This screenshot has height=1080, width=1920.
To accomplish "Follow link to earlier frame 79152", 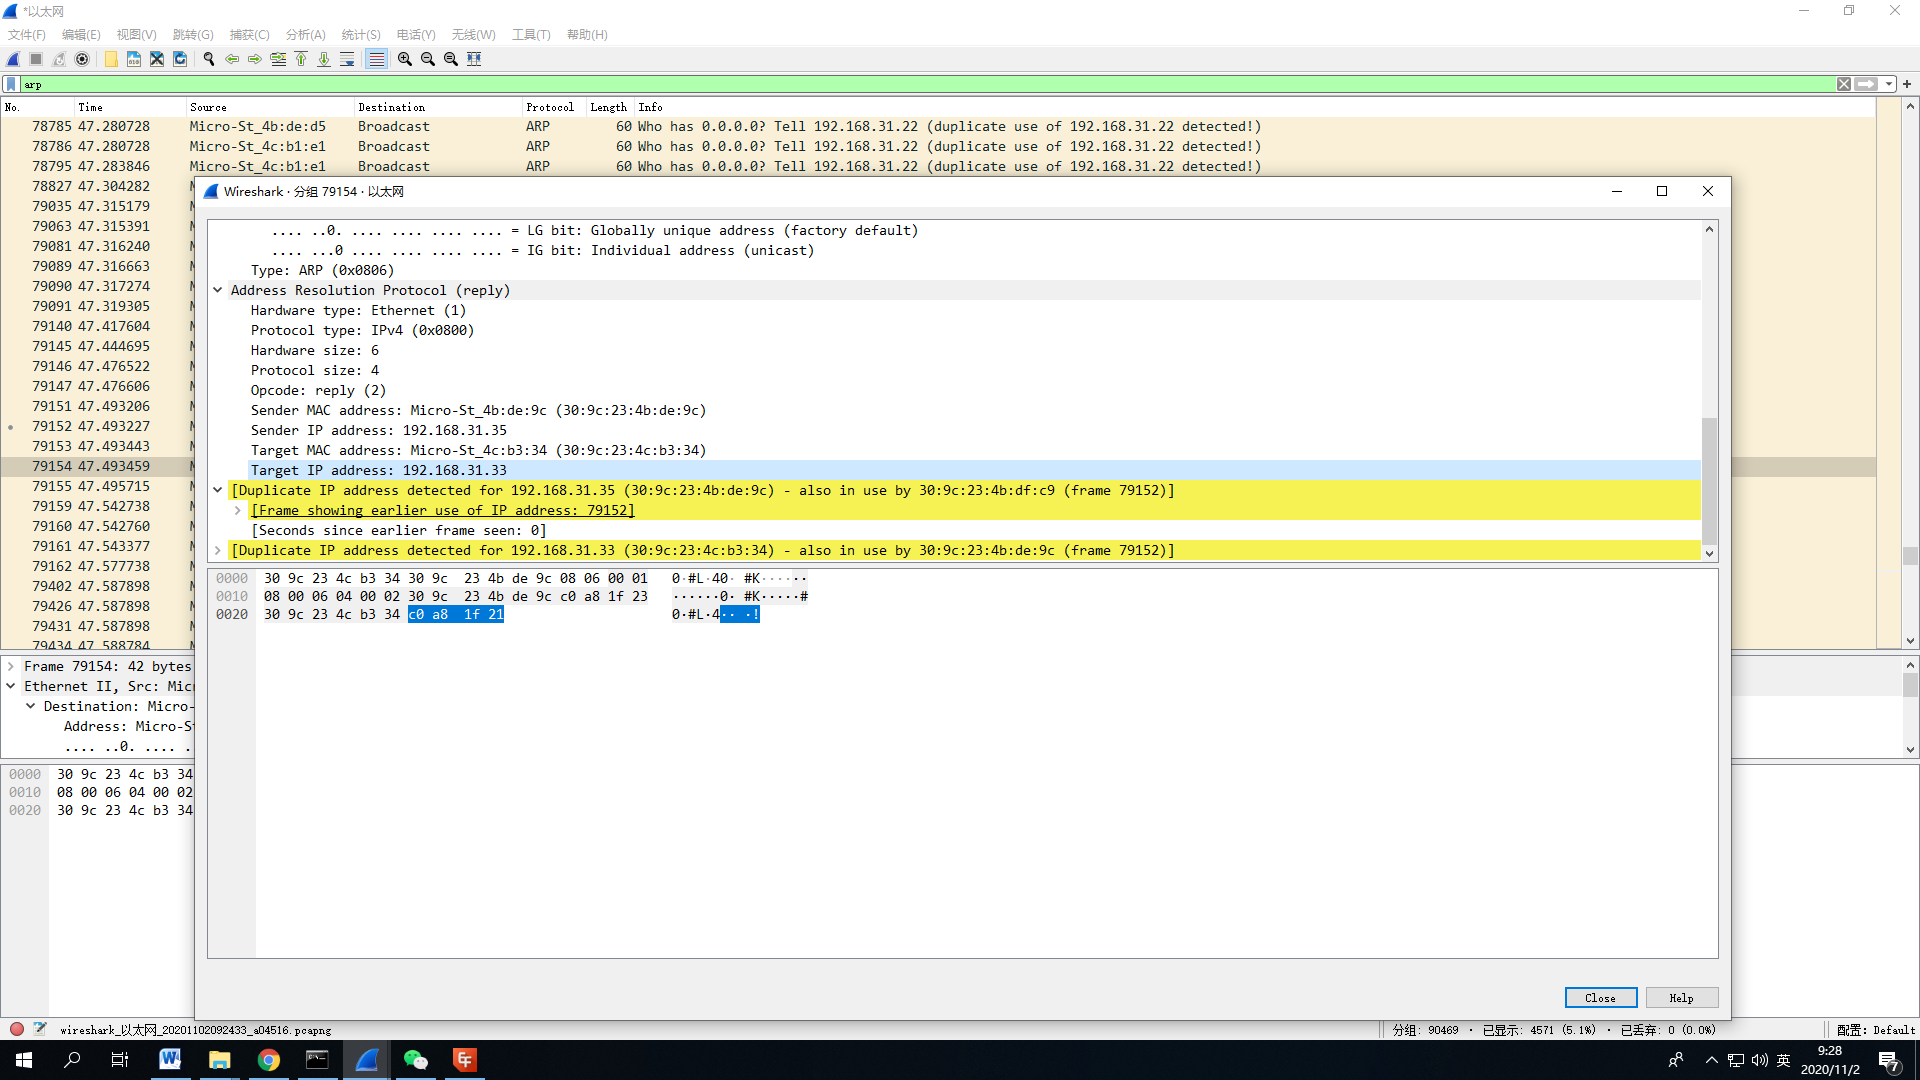I will point(442,510).
